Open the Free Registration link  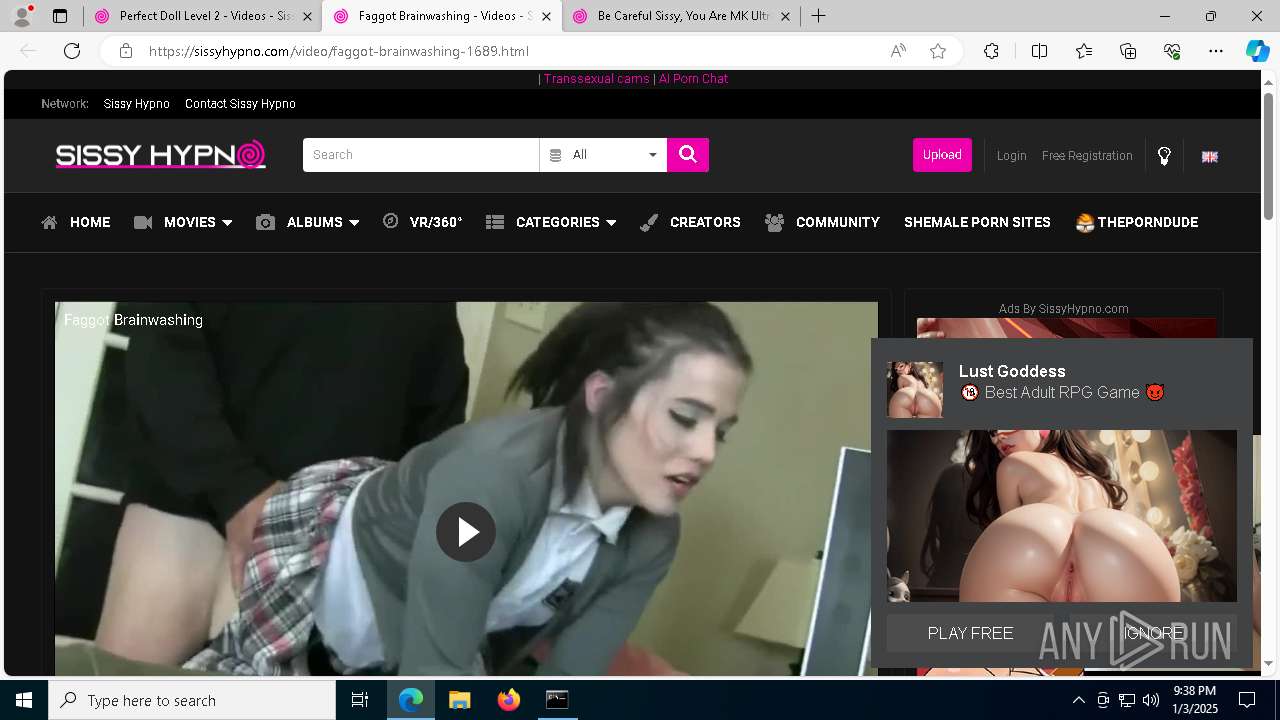click(1087, 156)
